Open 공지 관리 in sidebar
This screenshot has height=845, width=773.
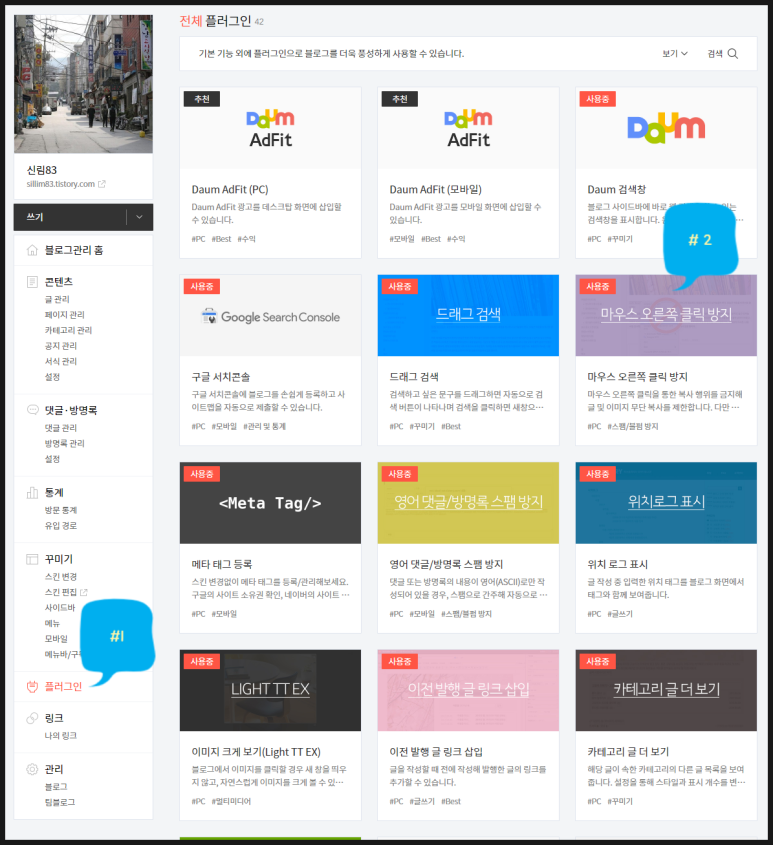[61, 346]
